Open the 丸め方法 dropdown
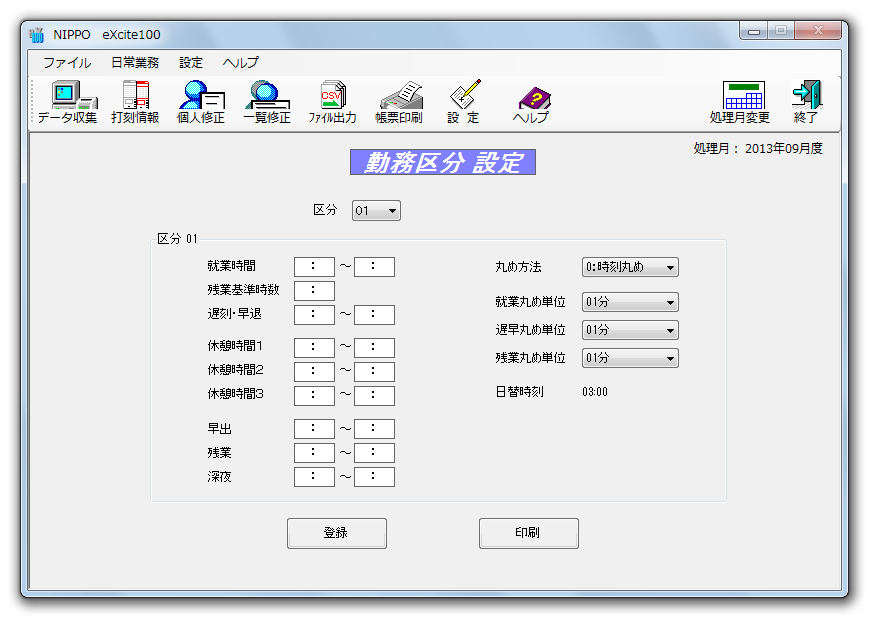The height and width of the screenshot is (618, 869). (x=630, y=267)
